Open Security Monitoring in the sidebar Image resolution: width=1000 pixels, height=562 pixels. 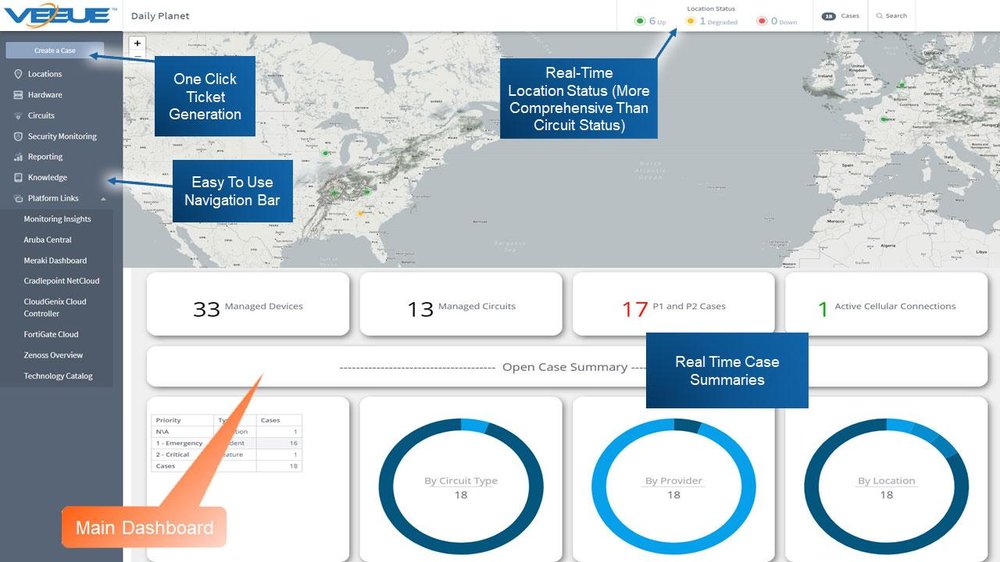(62, 137)
